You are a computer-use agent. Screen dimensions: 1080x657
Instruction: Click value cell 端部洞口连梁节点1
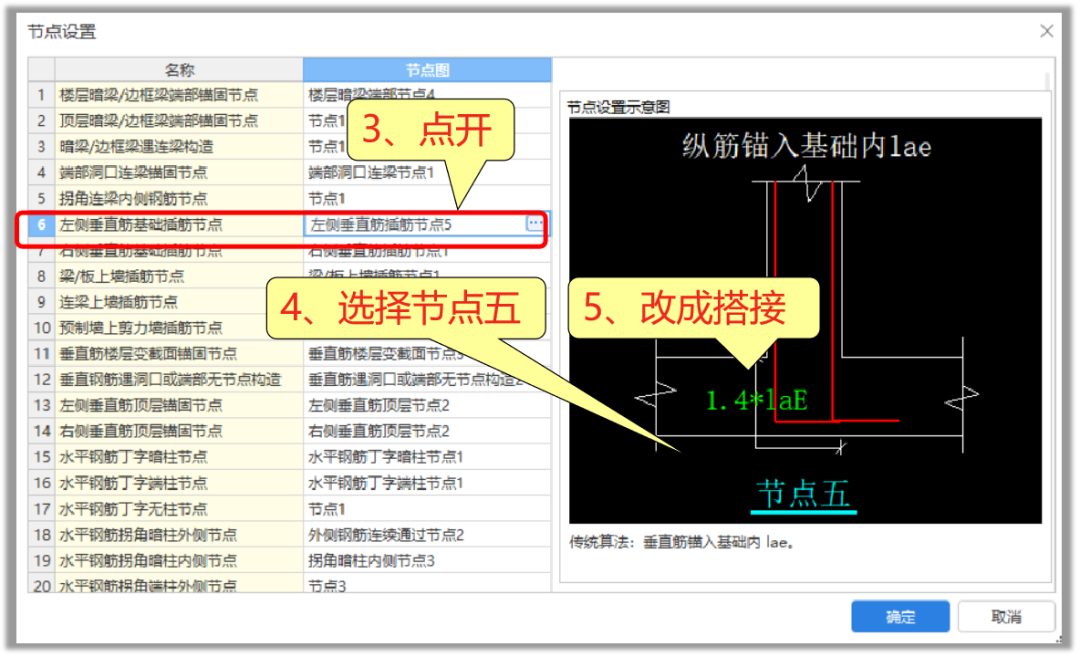pos(427,172)
